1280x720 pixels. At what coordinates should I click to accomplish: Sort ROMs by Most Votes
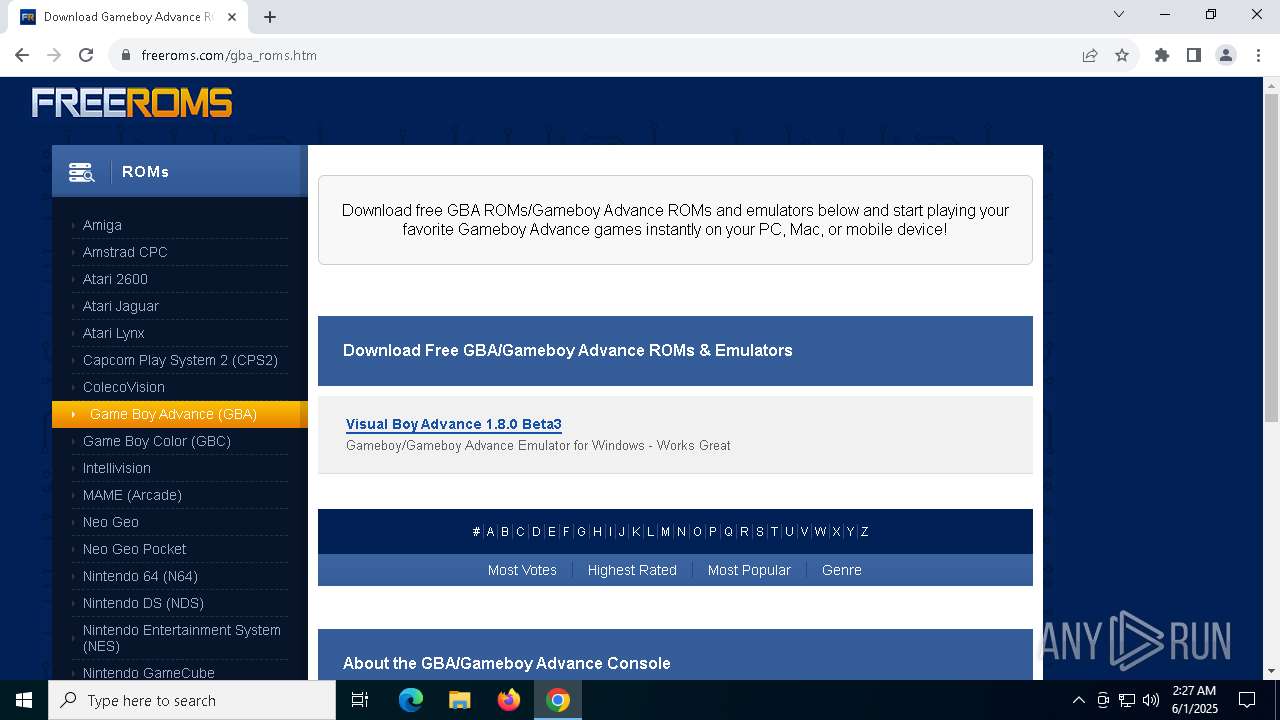tap(522, 570)
